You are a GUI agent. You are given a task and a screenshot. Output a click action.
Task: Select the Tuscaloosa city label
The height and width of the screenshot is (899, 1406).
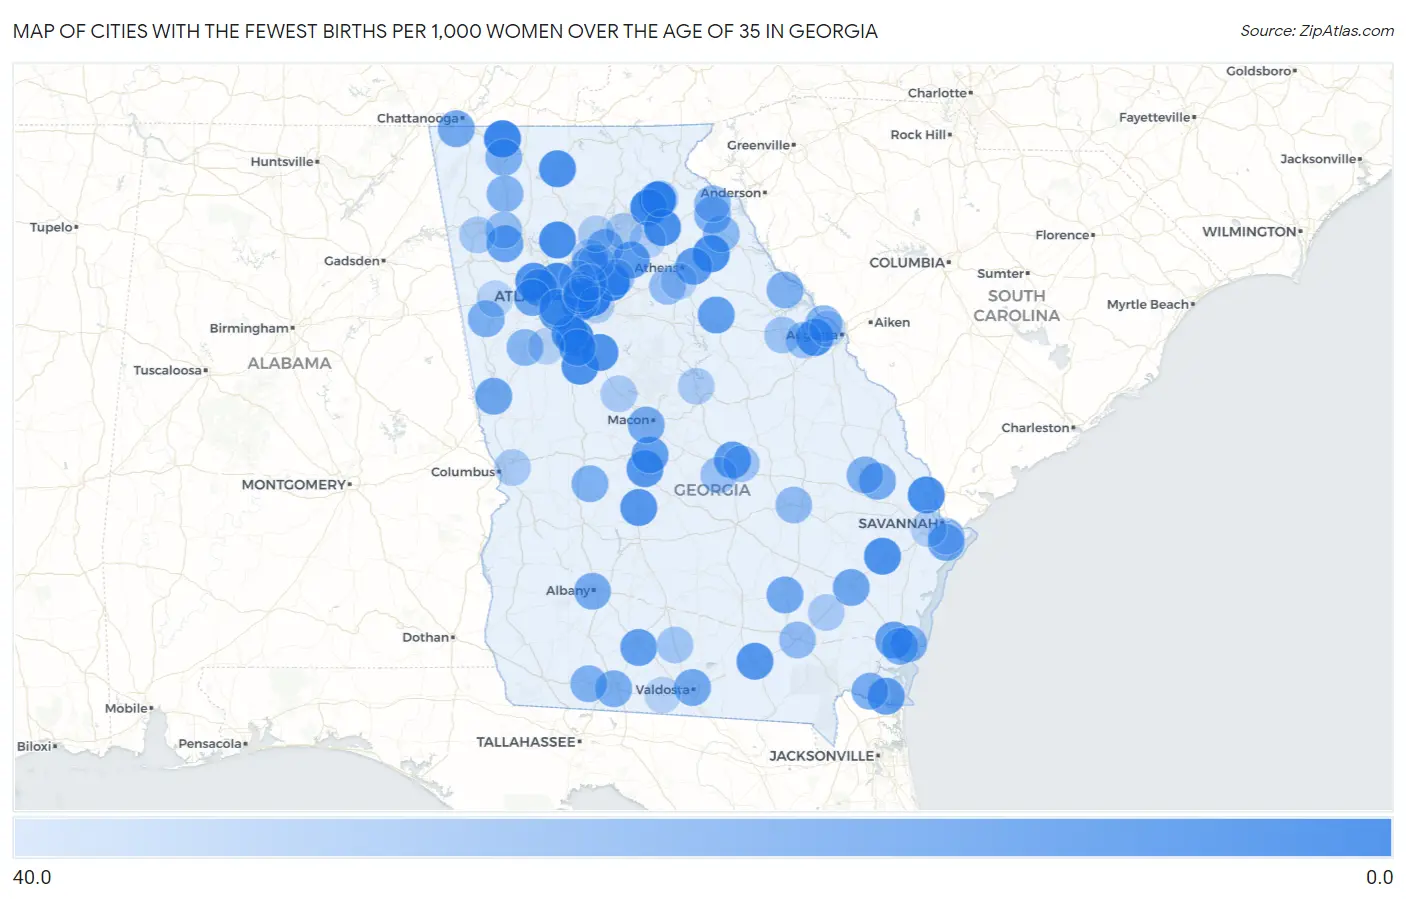(168, 370)
